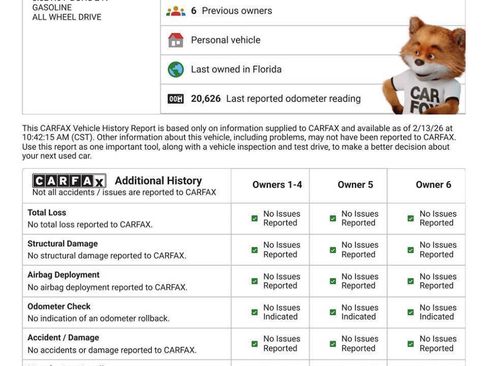Image resolution: width=488 pixels, height=366 pixels.
Task: Select the Owners 1-4 column header
Action: coord(277,185)
